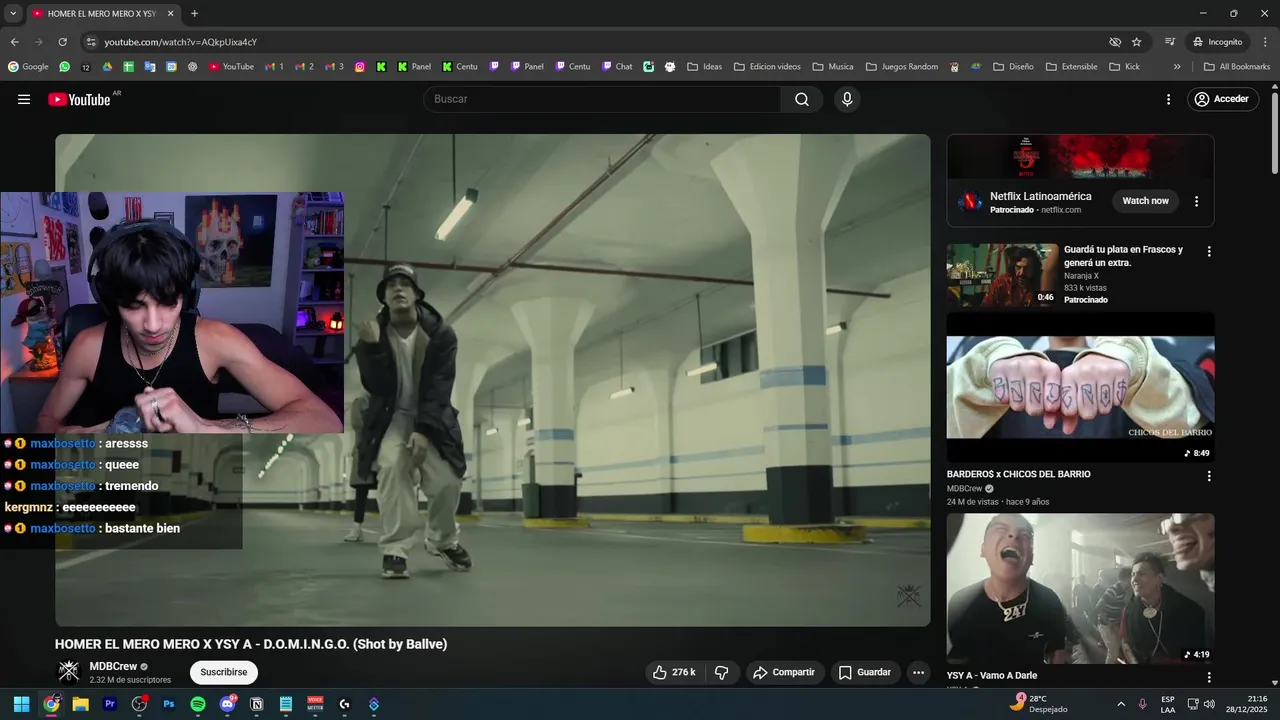The width and height of the screenshot is (1280, 720).
Task: Open more actions ellipsis under the video
Action: point(918,672)
